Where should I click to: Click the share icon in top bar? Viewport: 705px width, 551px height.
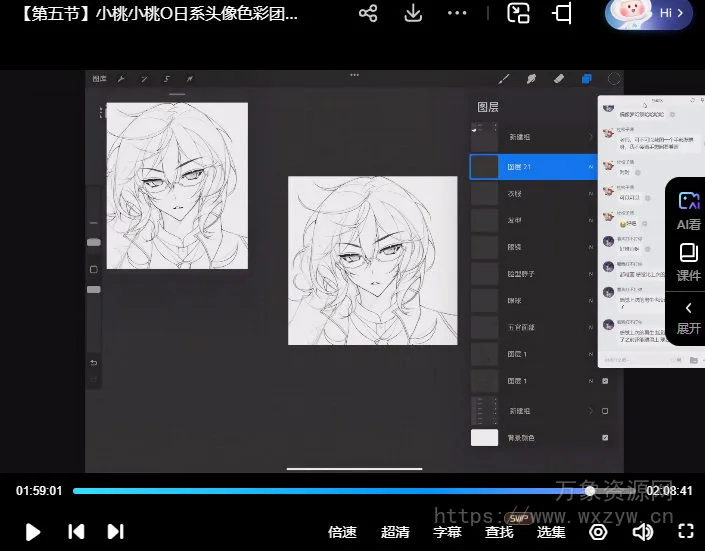tap(368, 14)
